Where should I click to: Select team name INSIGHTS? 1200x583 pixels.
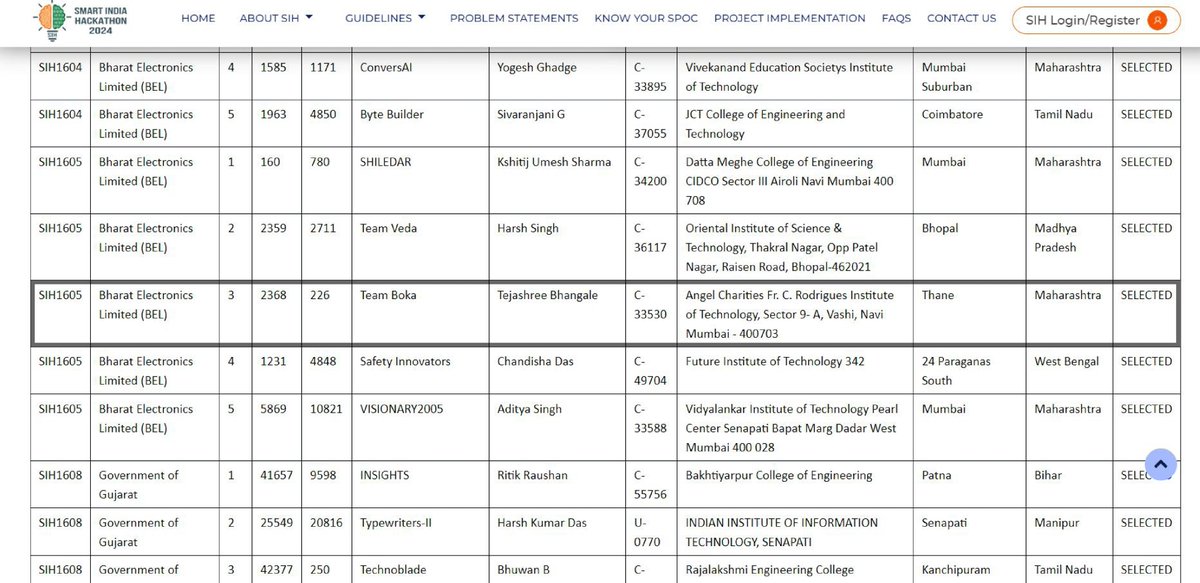tap(385, 475)
